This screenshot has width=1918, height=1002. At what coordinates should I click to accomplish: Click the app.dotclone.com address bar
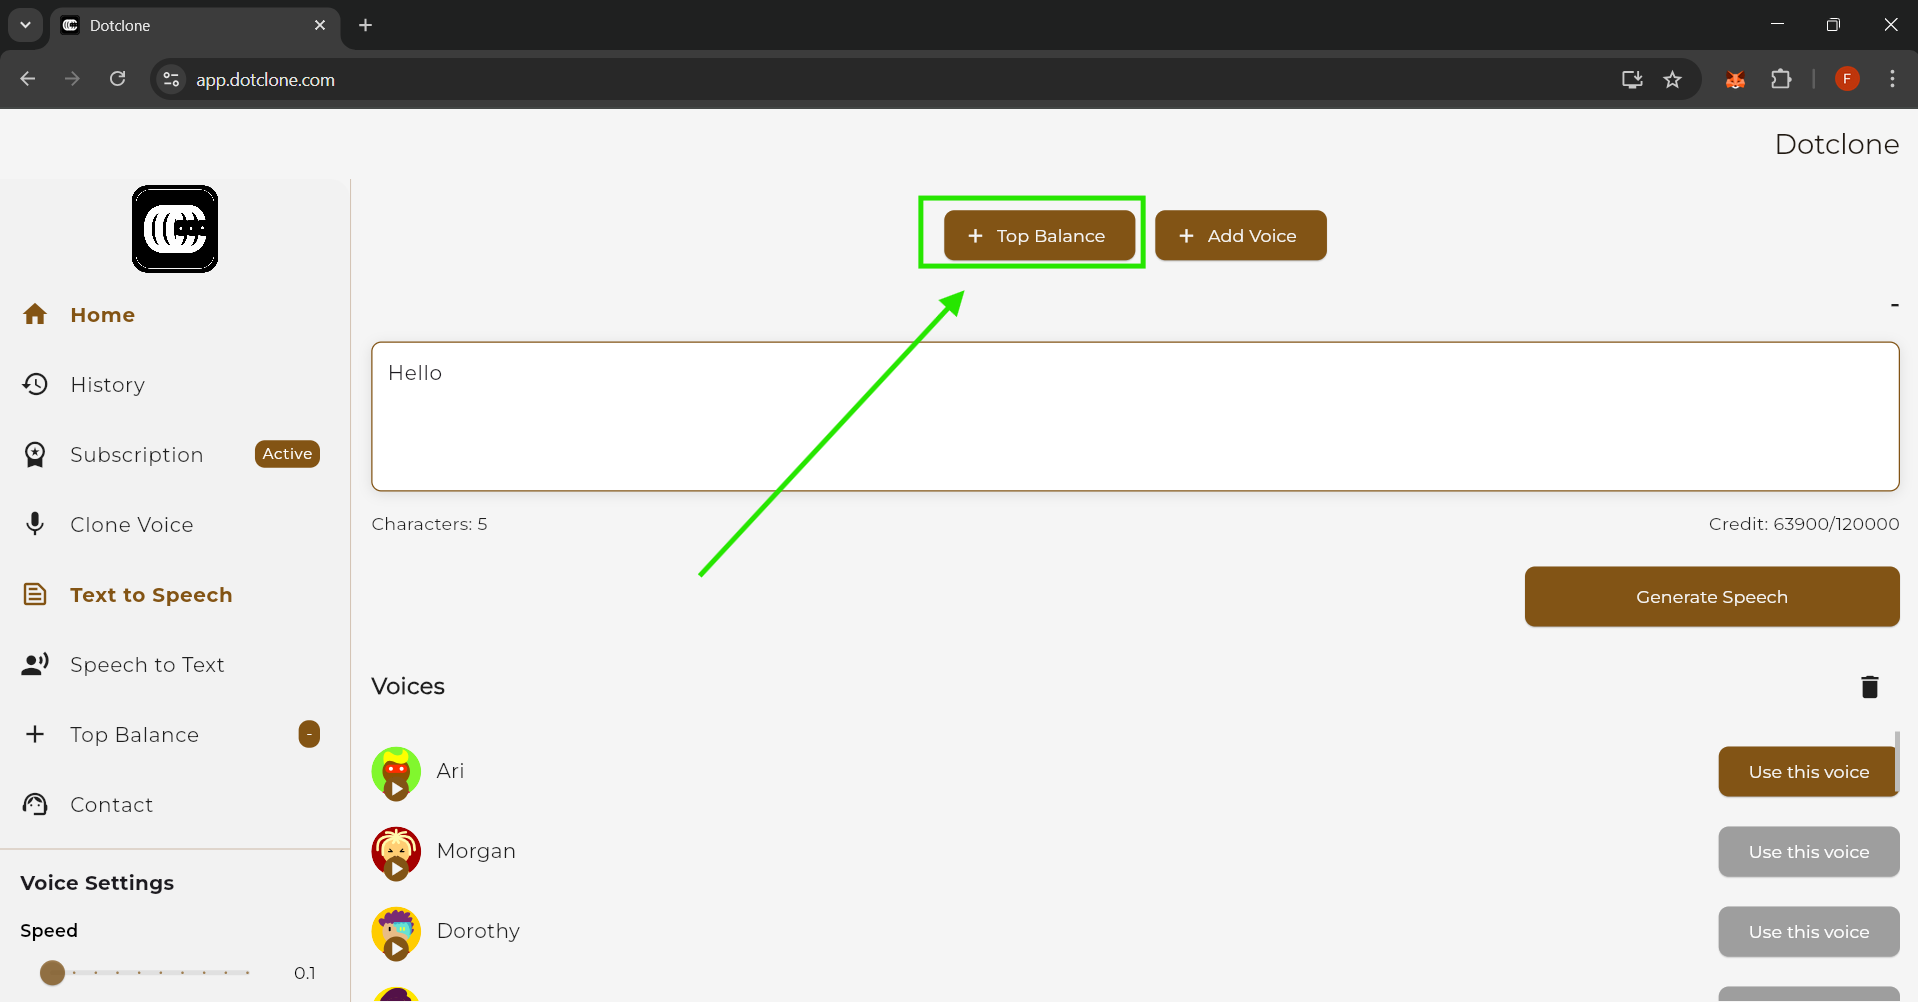click(x=265, y=80)
